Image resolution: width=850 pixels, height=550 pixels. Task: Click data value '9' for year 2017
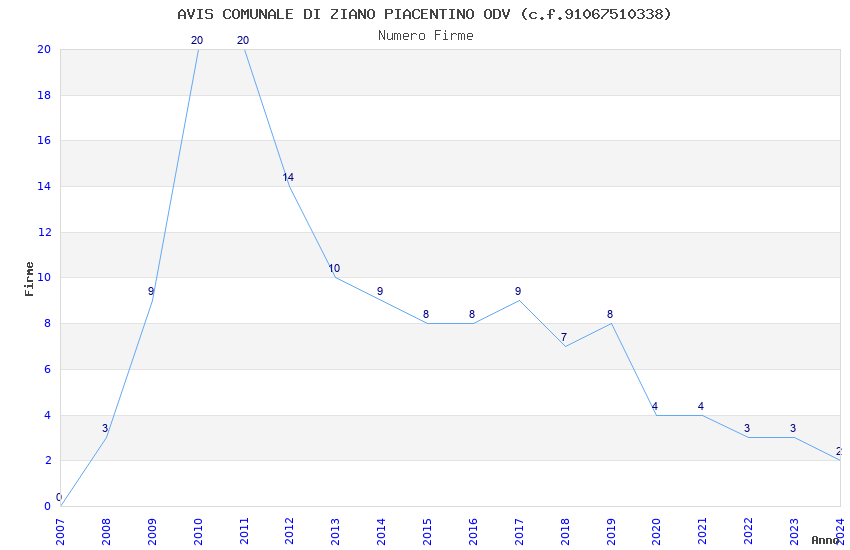(x=518, y=291)
